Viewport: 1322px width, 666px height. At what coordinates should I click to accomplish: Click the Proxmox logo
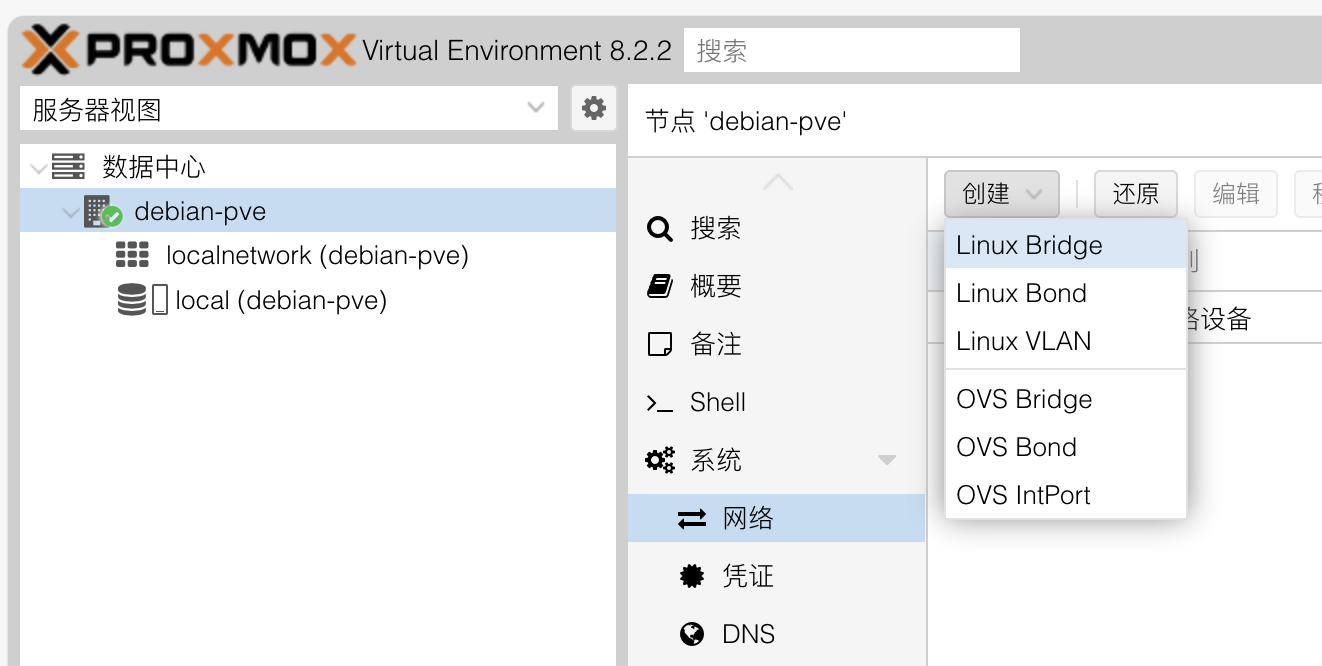(188, 49)
